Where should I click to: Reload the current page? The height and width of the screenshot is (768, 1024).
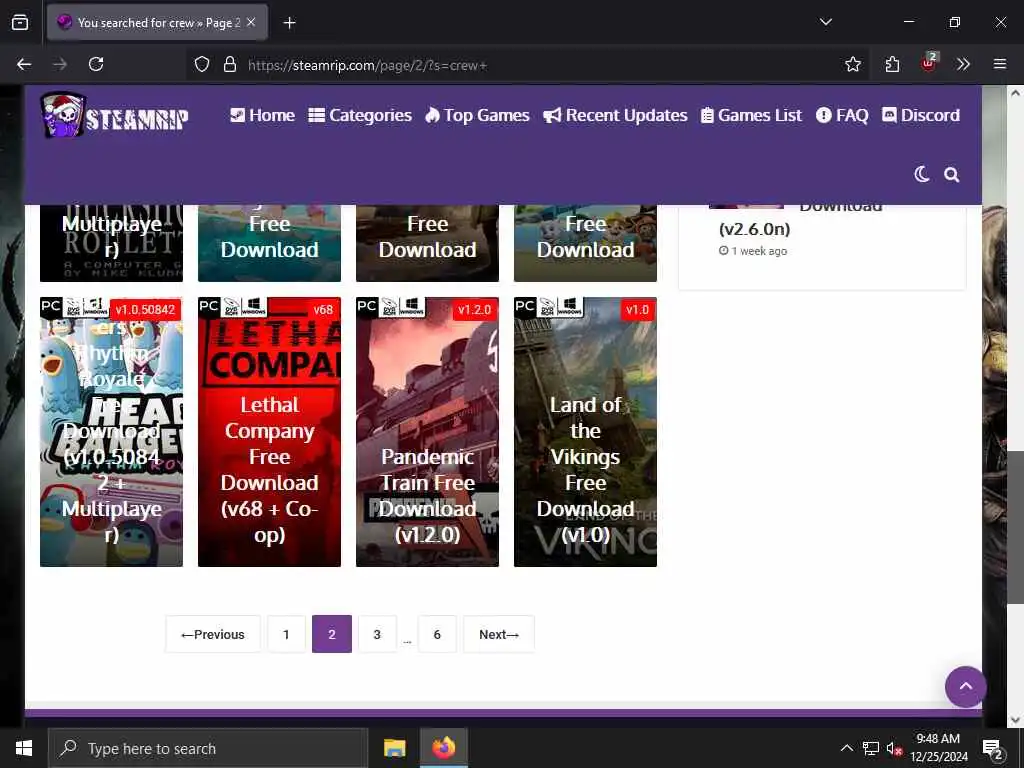[x=96, y=64]
